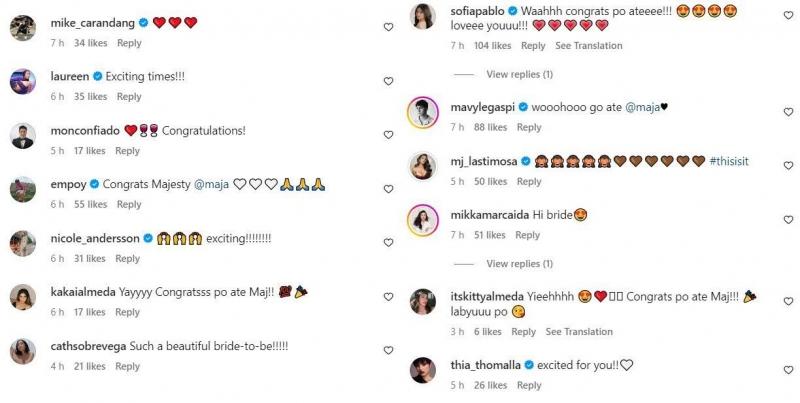The image size is (800, 403).
Task: Like mike_carandang's comment with heart icon
Action: coord(388,28)
